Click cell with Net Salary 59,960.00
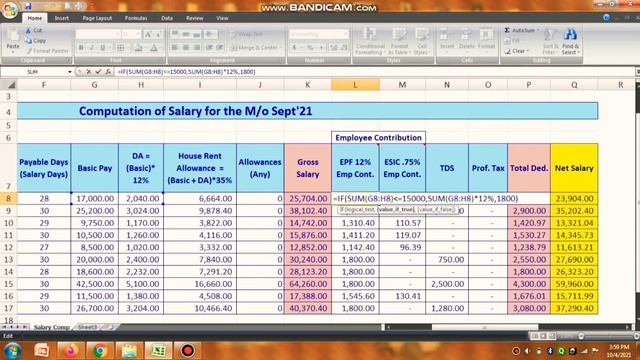640x360 pixels. [574, 284]
